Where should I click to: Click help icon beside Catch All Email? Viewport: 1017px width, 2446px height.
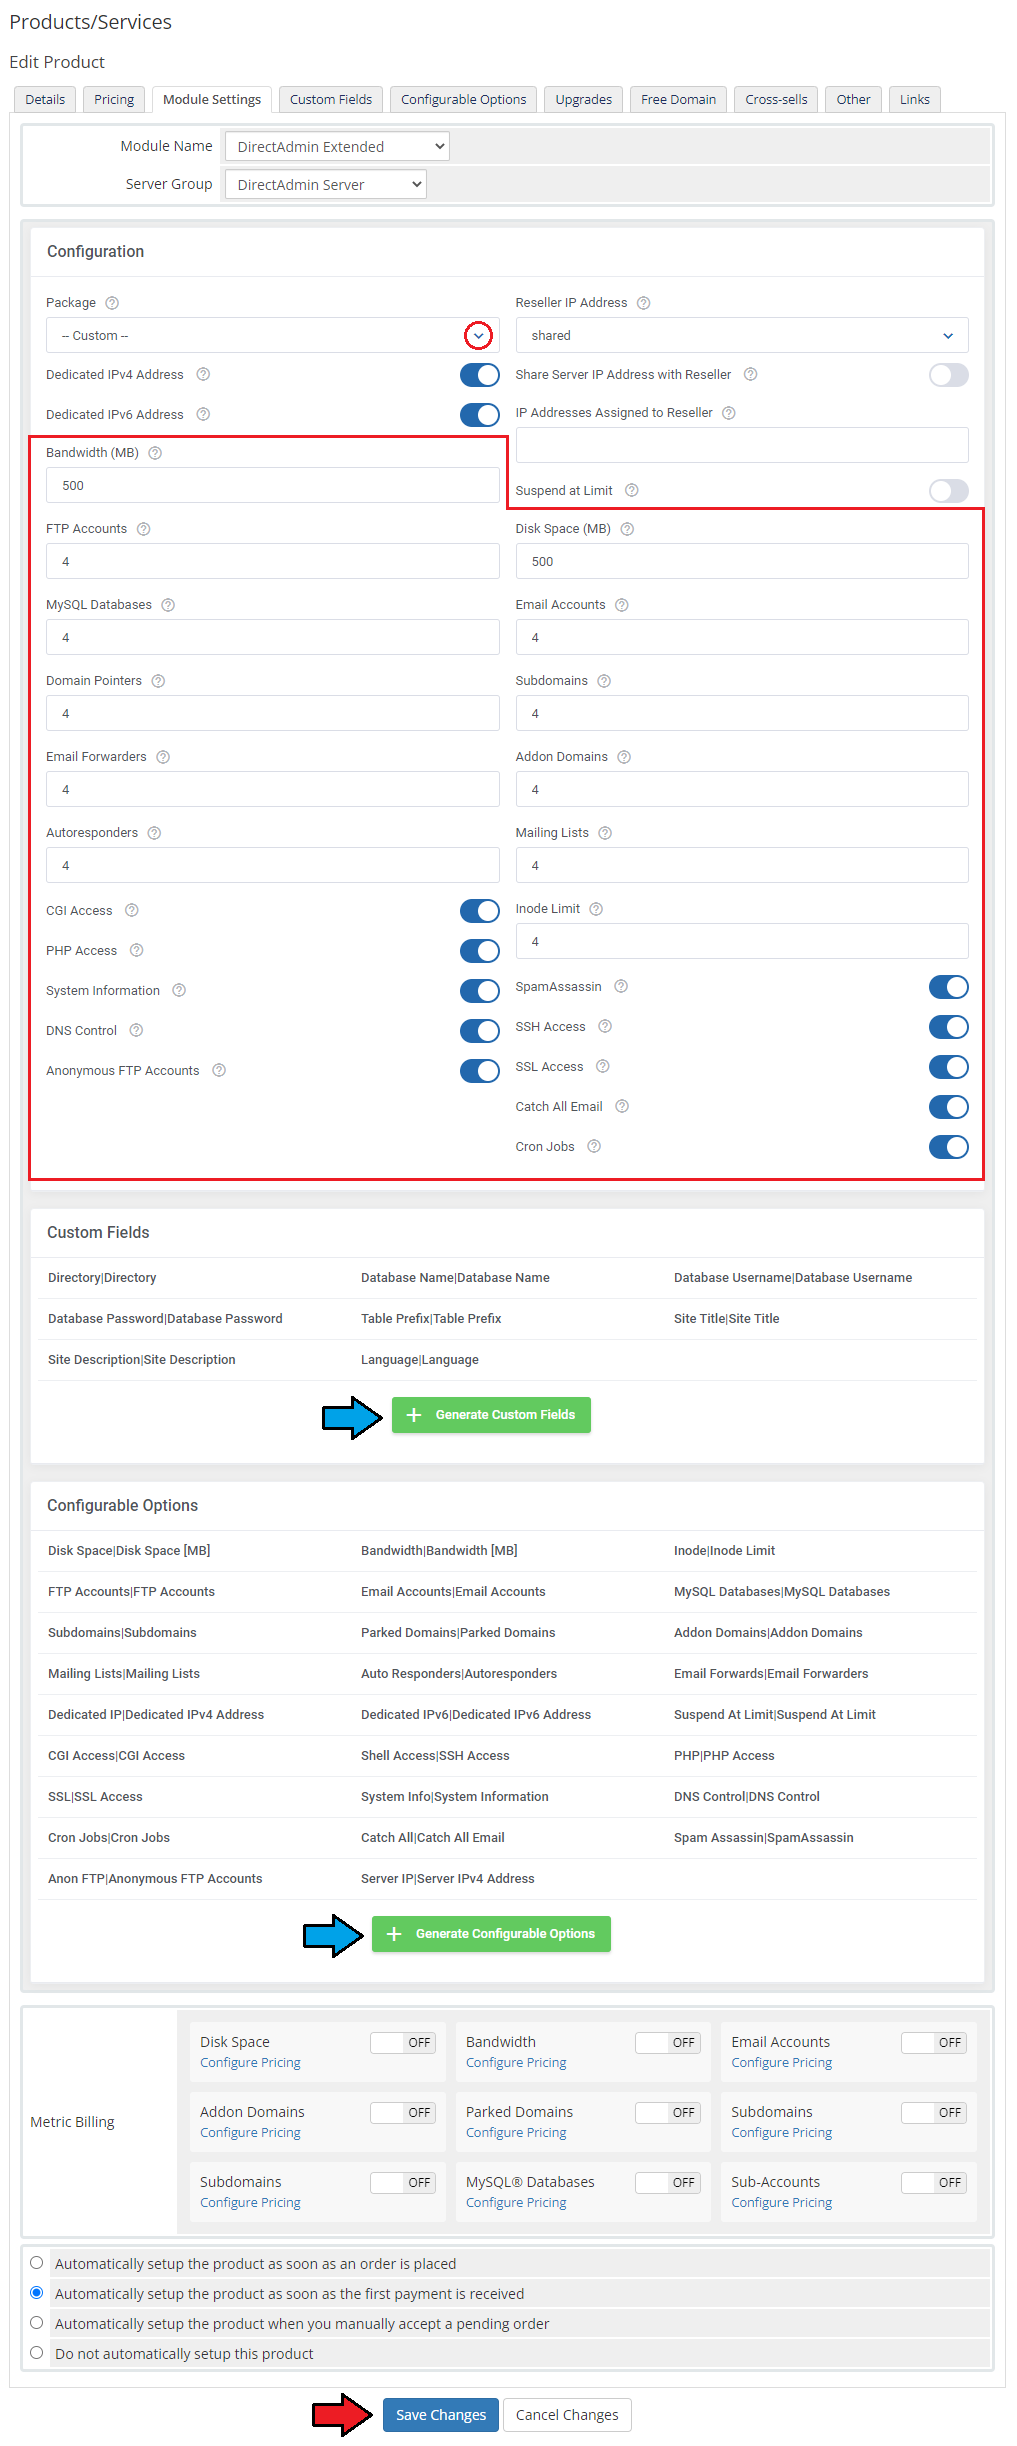point(622,1107)
